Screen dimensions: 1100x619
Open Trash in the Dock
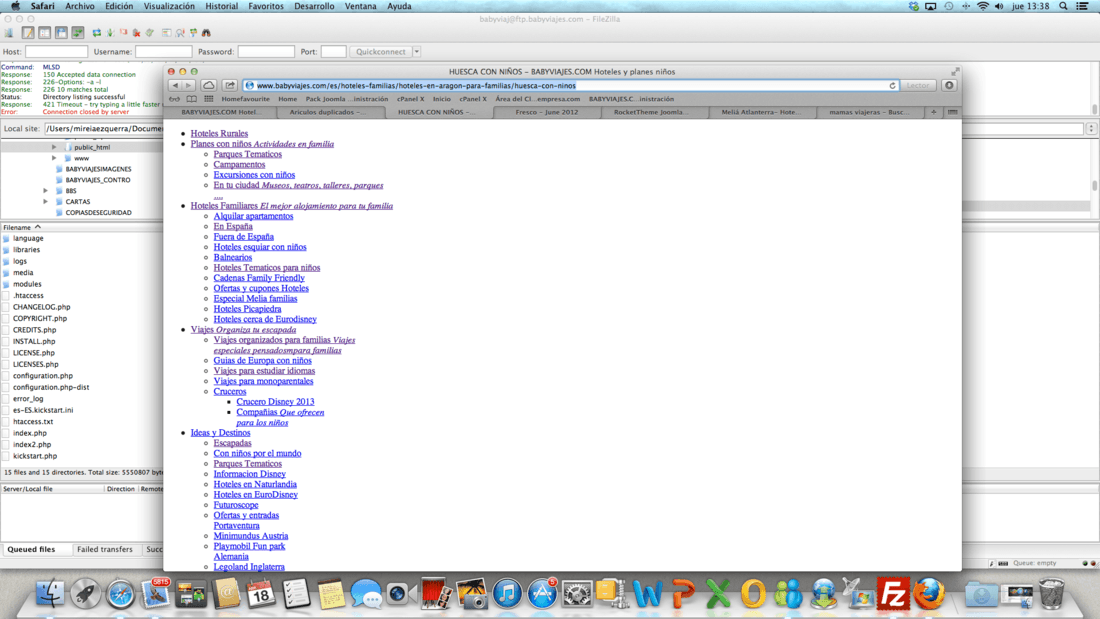click(x=1051, y=594)
